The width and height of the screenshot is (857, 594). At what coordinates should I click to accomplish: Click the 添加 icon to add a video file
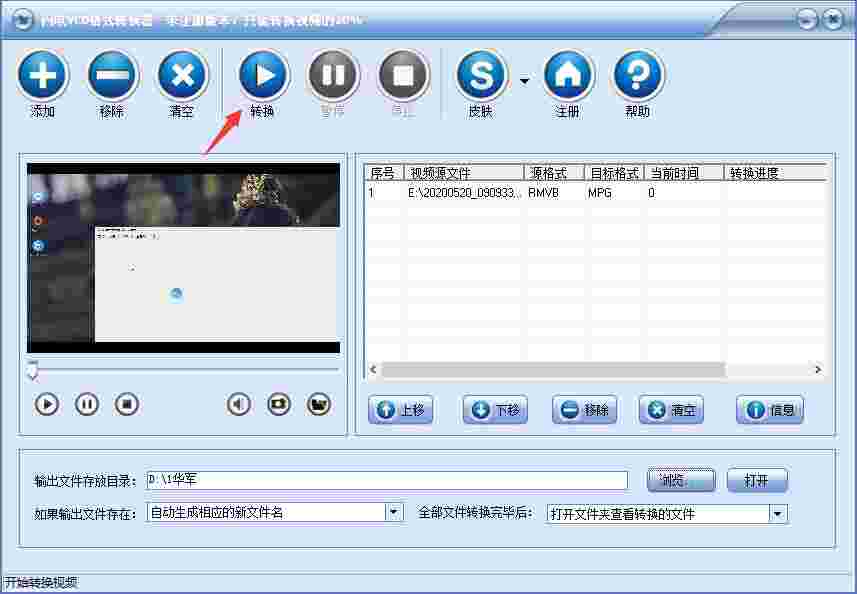pyautogui.click(x=42, y=78)
